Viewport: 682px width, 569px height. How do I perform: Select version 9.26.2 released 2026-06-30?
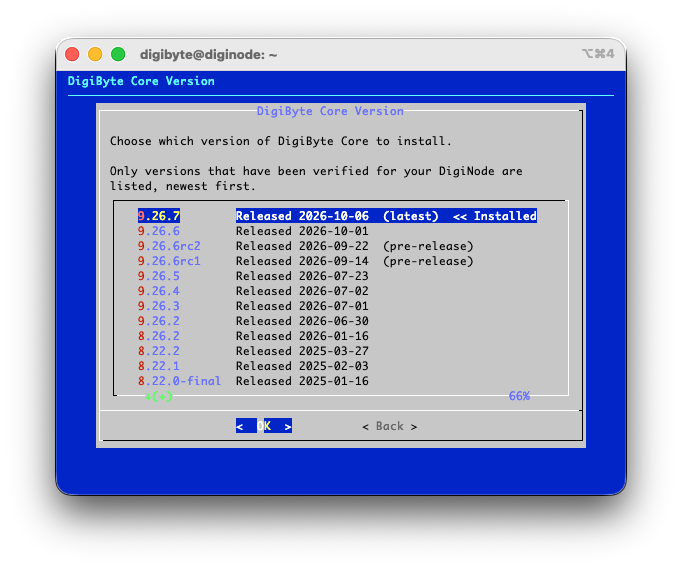tap(253, 321)
